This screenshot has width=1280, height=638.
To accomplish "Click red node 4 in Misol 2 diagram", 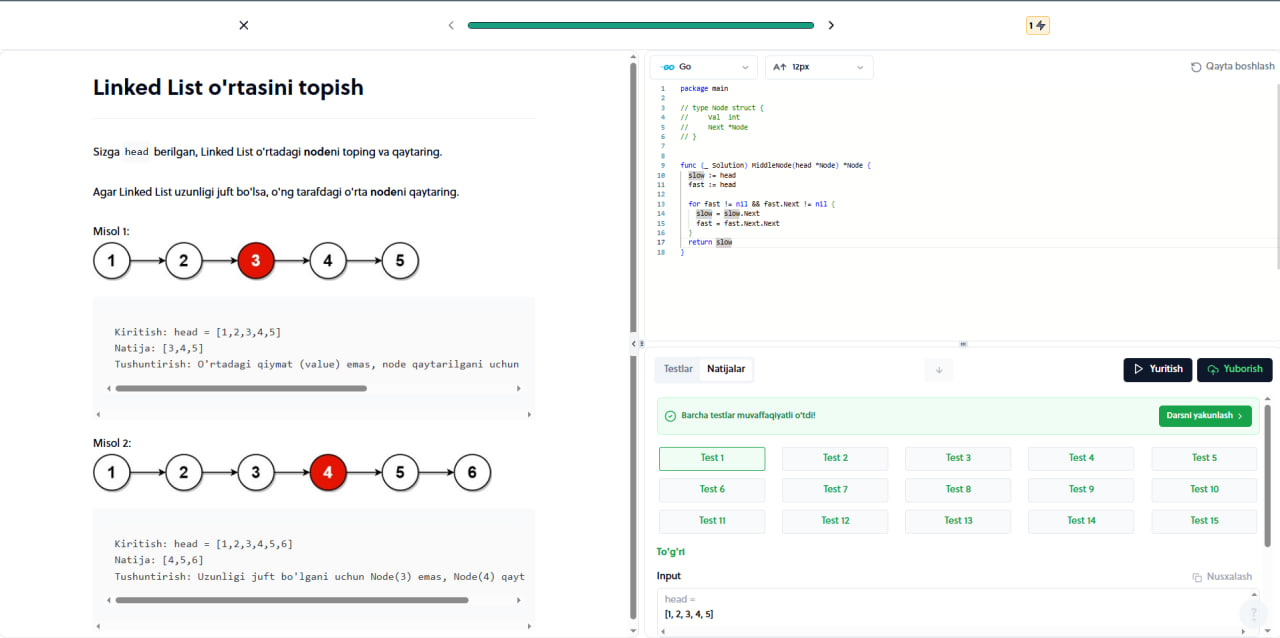I will click(x=328, y=472).
